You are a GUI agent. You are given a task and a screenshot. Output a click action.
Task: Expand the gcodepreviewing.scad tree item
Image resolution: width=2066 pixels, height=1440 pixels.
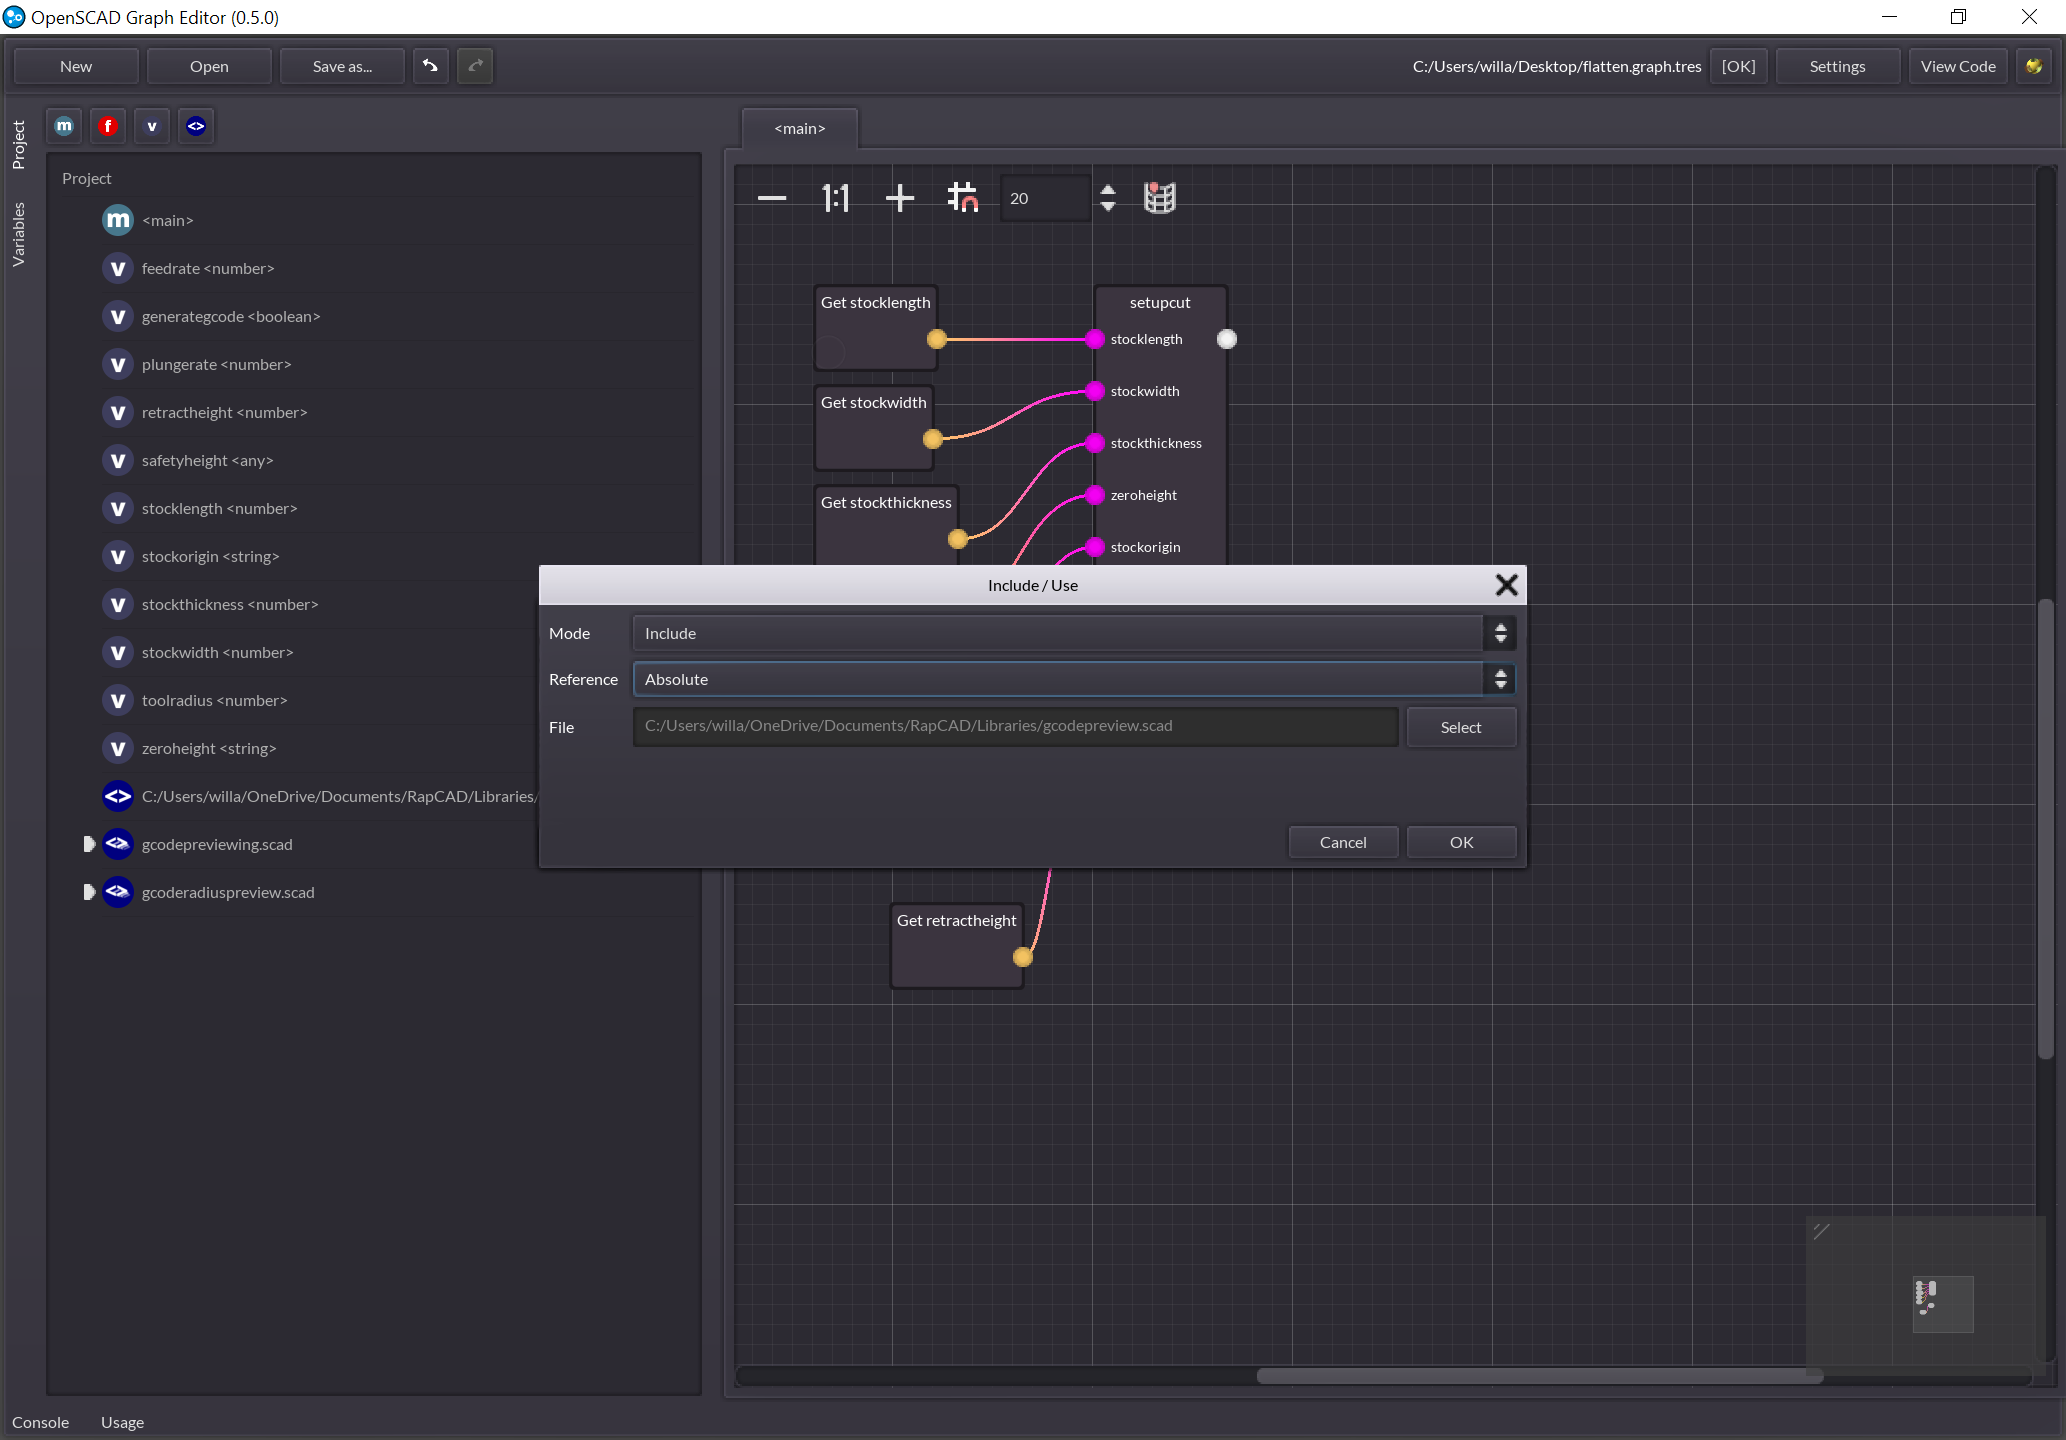tap(89, 844)
